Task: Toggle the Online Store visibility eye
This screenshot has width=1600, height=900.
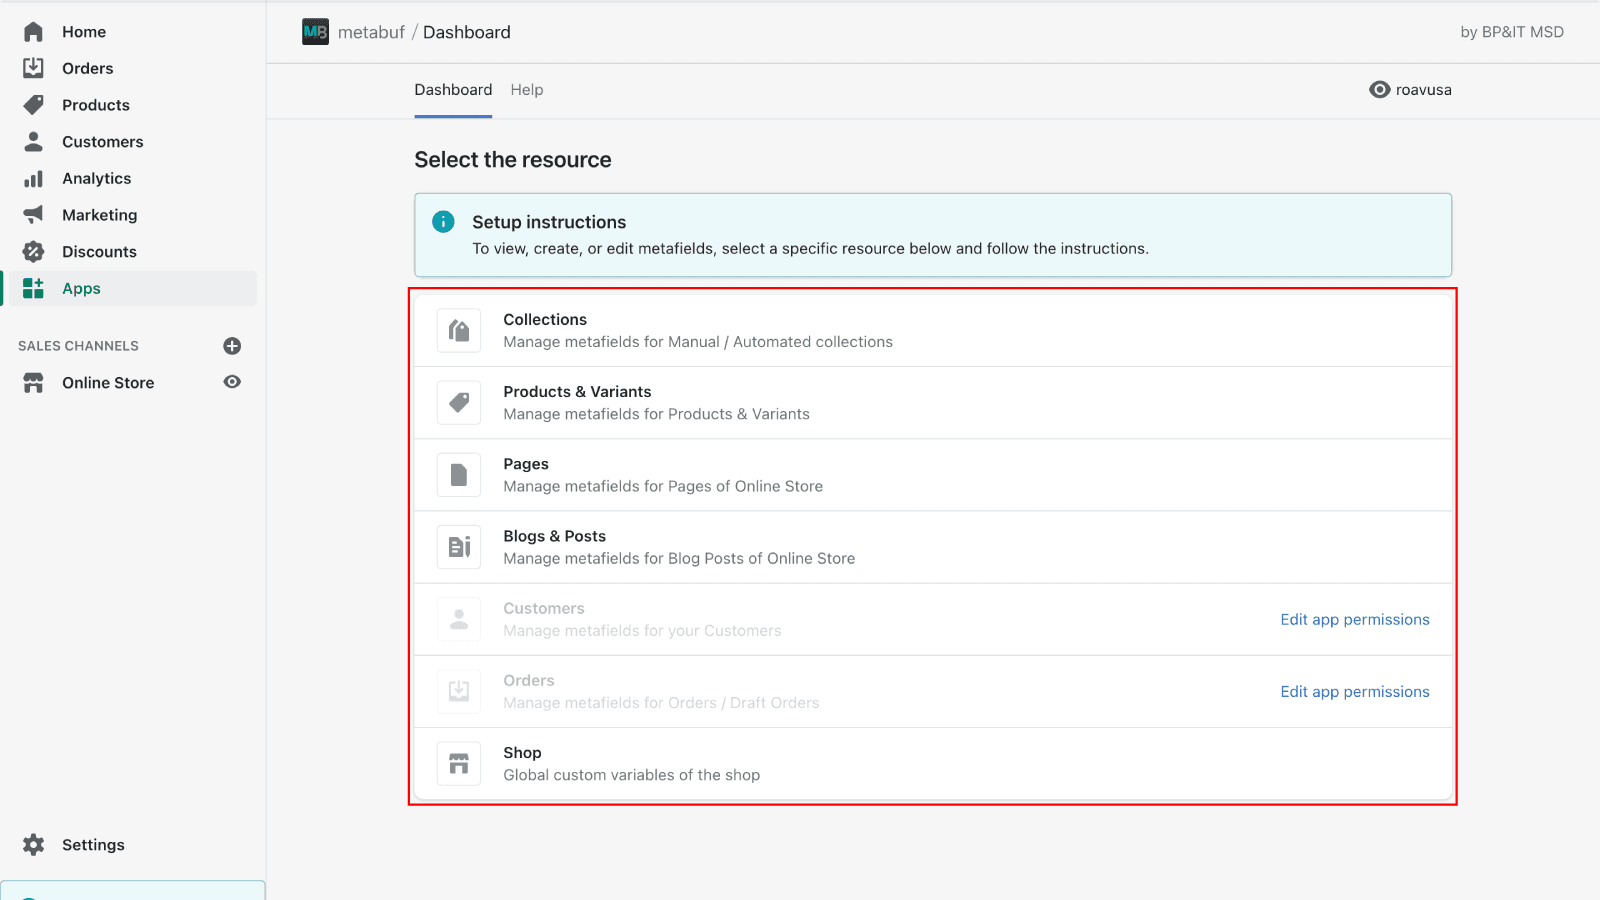Action: coord(231,382)
